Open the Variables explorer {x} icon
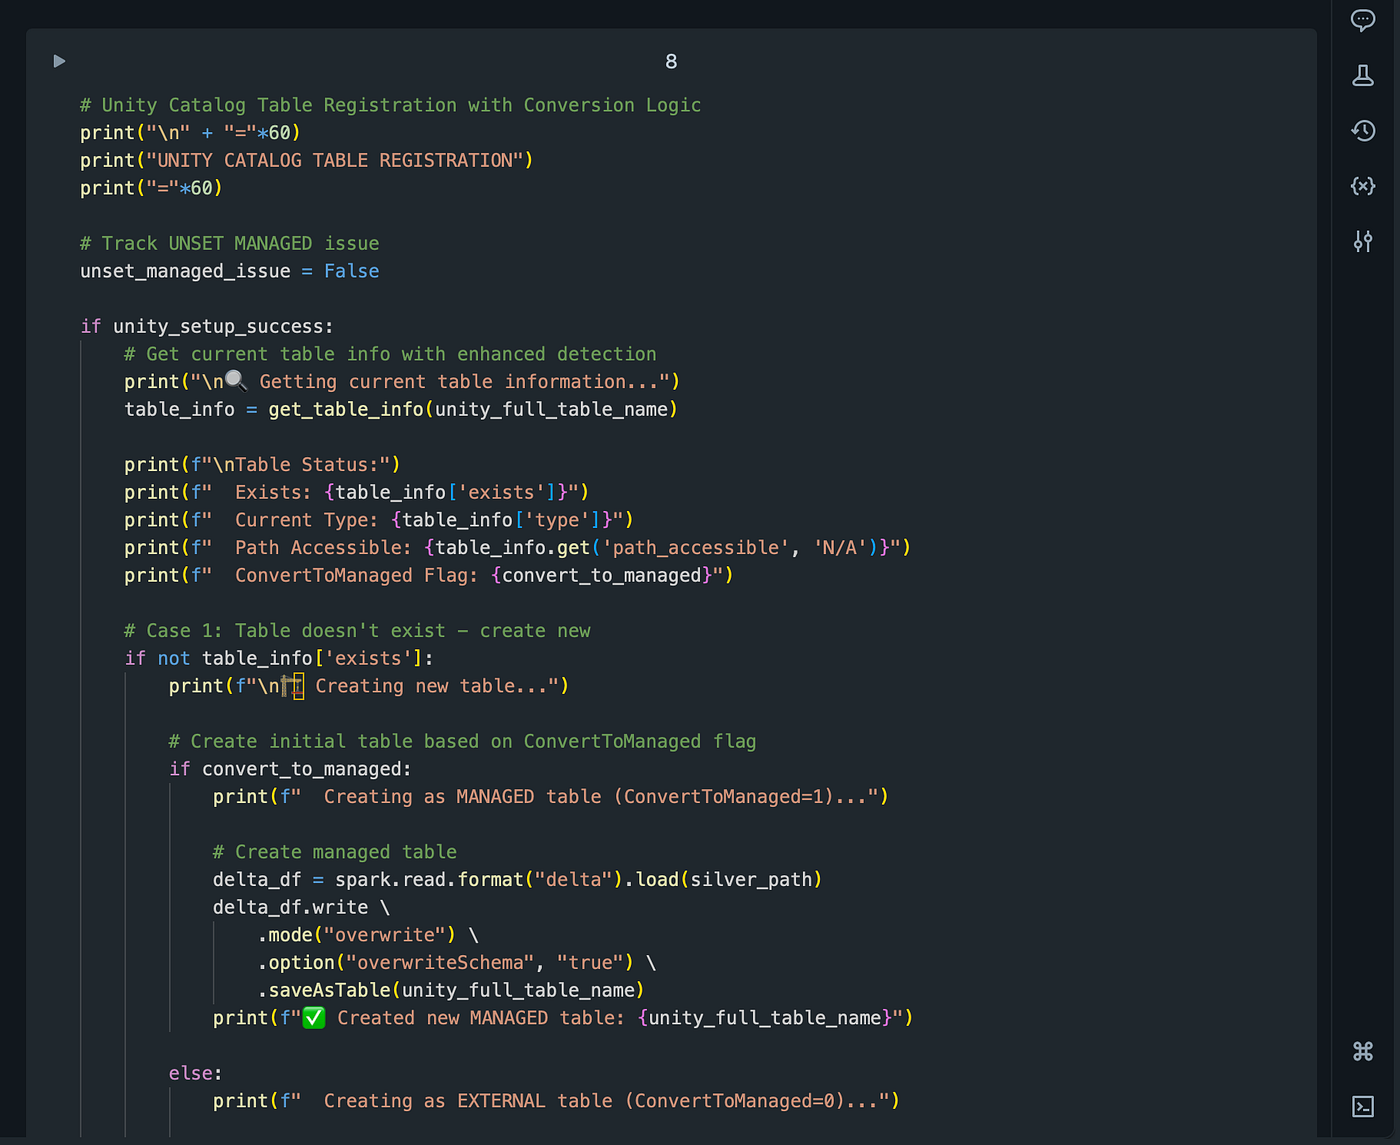This screenshot has width=1400, height=1145. 1363,186
